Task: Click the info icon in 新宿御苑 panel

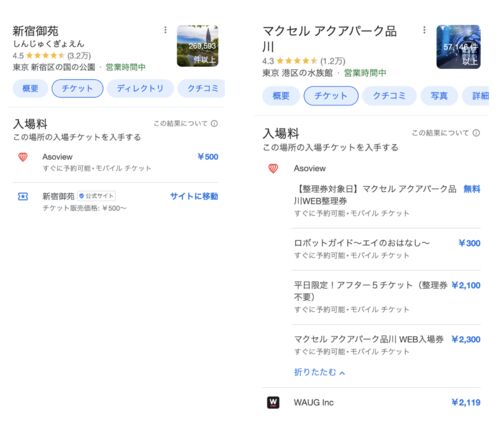Action: pyautogui.click(x=214, y=124)
